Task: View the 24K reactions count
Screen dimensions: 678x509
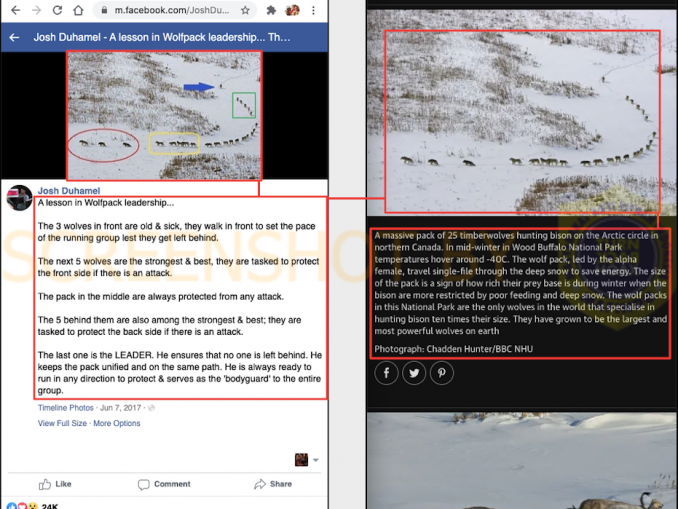Action: click(50, 506)
